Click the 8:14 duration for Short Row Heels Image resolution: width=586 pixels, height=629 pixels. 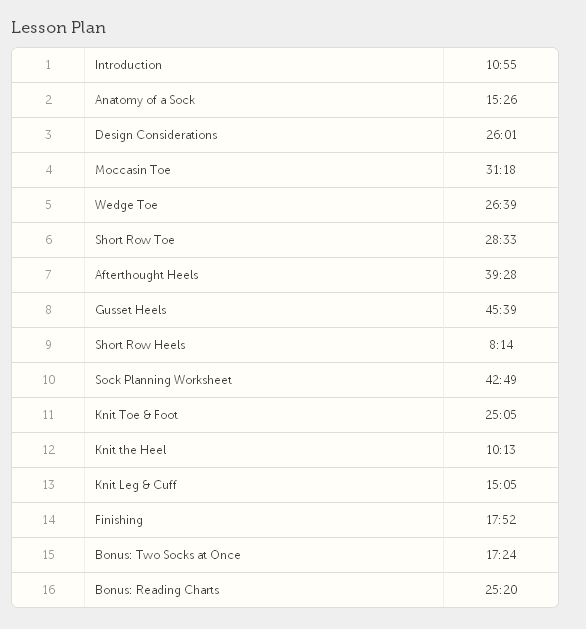501,345
